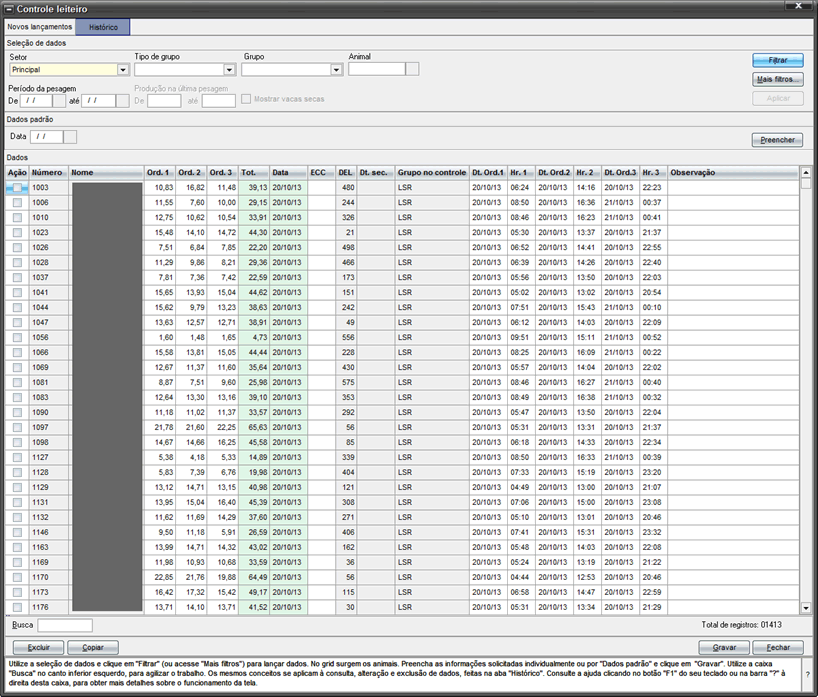The height and width of the screenshot is (697, 818).
Task: Click the 'até' date field of Período da pesagem
Action: (x=99, y=101)
